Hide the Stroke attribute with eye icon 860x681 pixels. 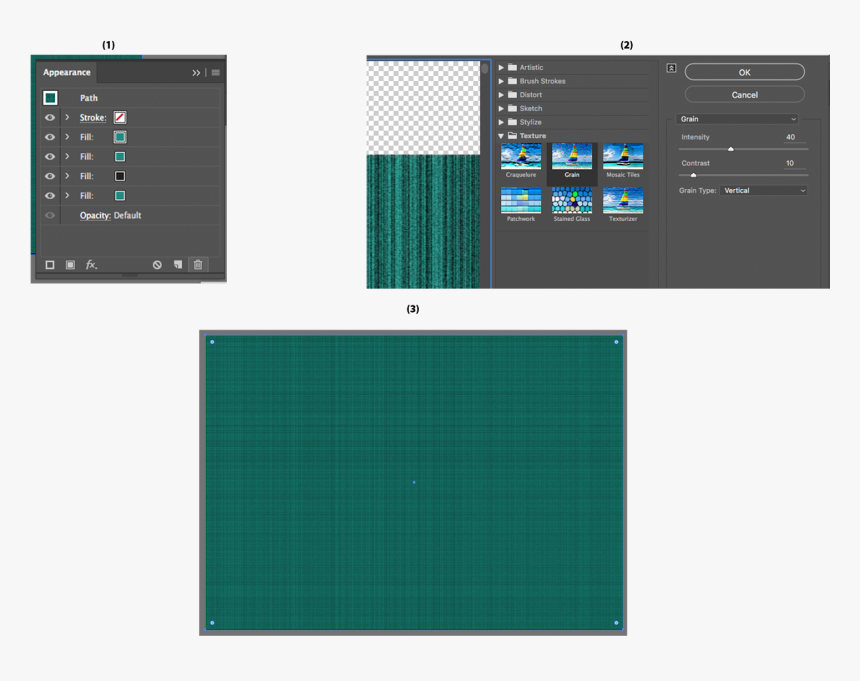pyautogui.click(x=50, y=118)
